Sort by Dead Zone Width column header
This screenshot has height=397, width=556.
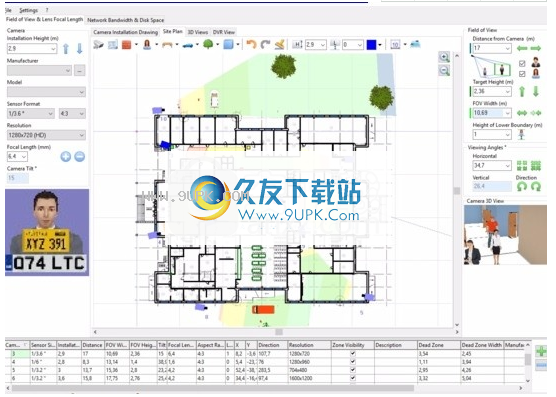481,345
